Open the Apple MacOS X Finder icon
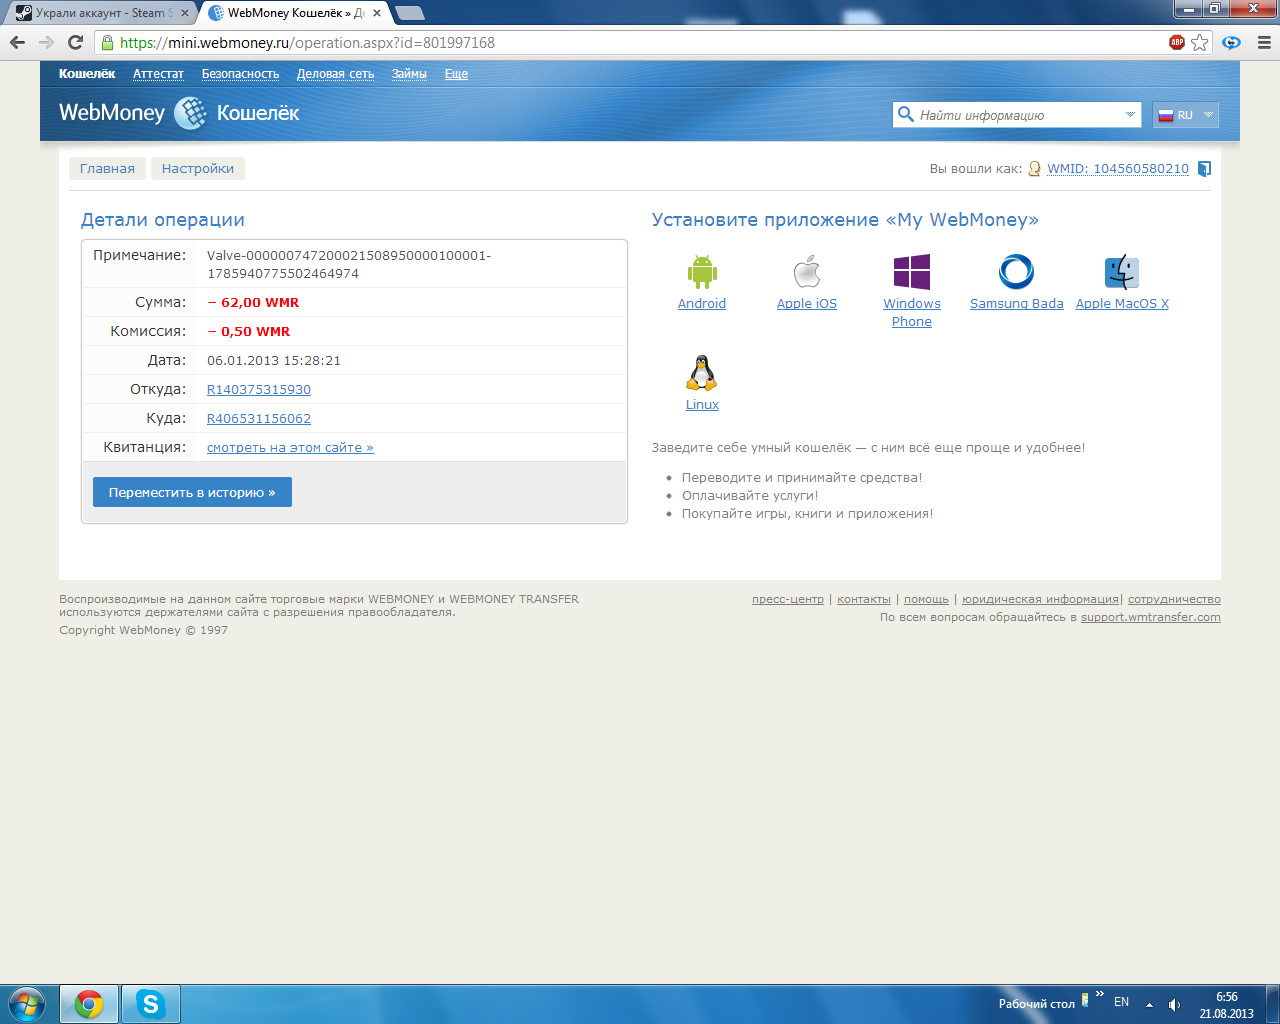Image resolution: width=1280 pixels, height=1024 pixels. point(1122,272)
